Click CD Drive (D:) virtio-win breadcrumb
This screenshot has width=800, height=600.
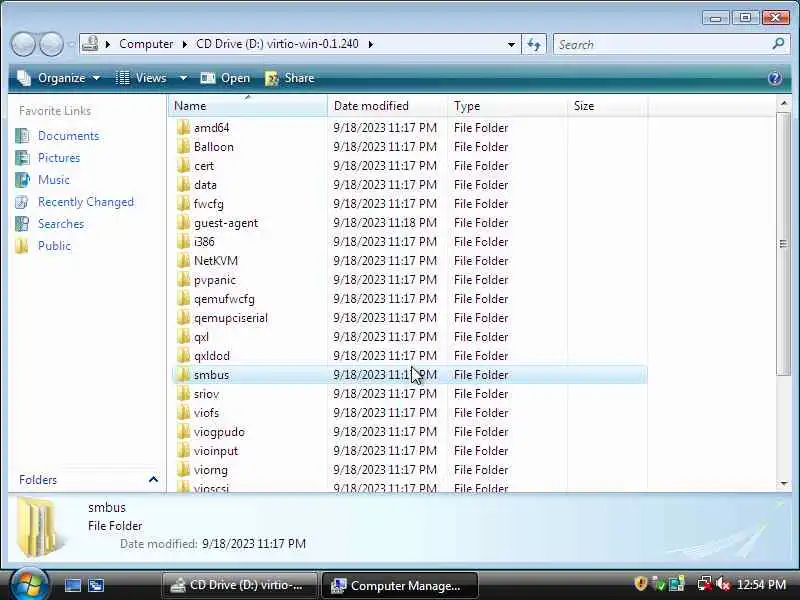click(x=277, y=44)
